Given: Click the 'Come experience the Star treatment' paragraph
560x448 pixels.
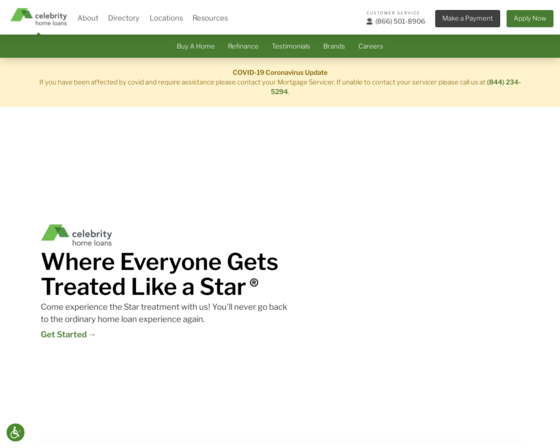Looking at the screenshot, I should [164, 313].
